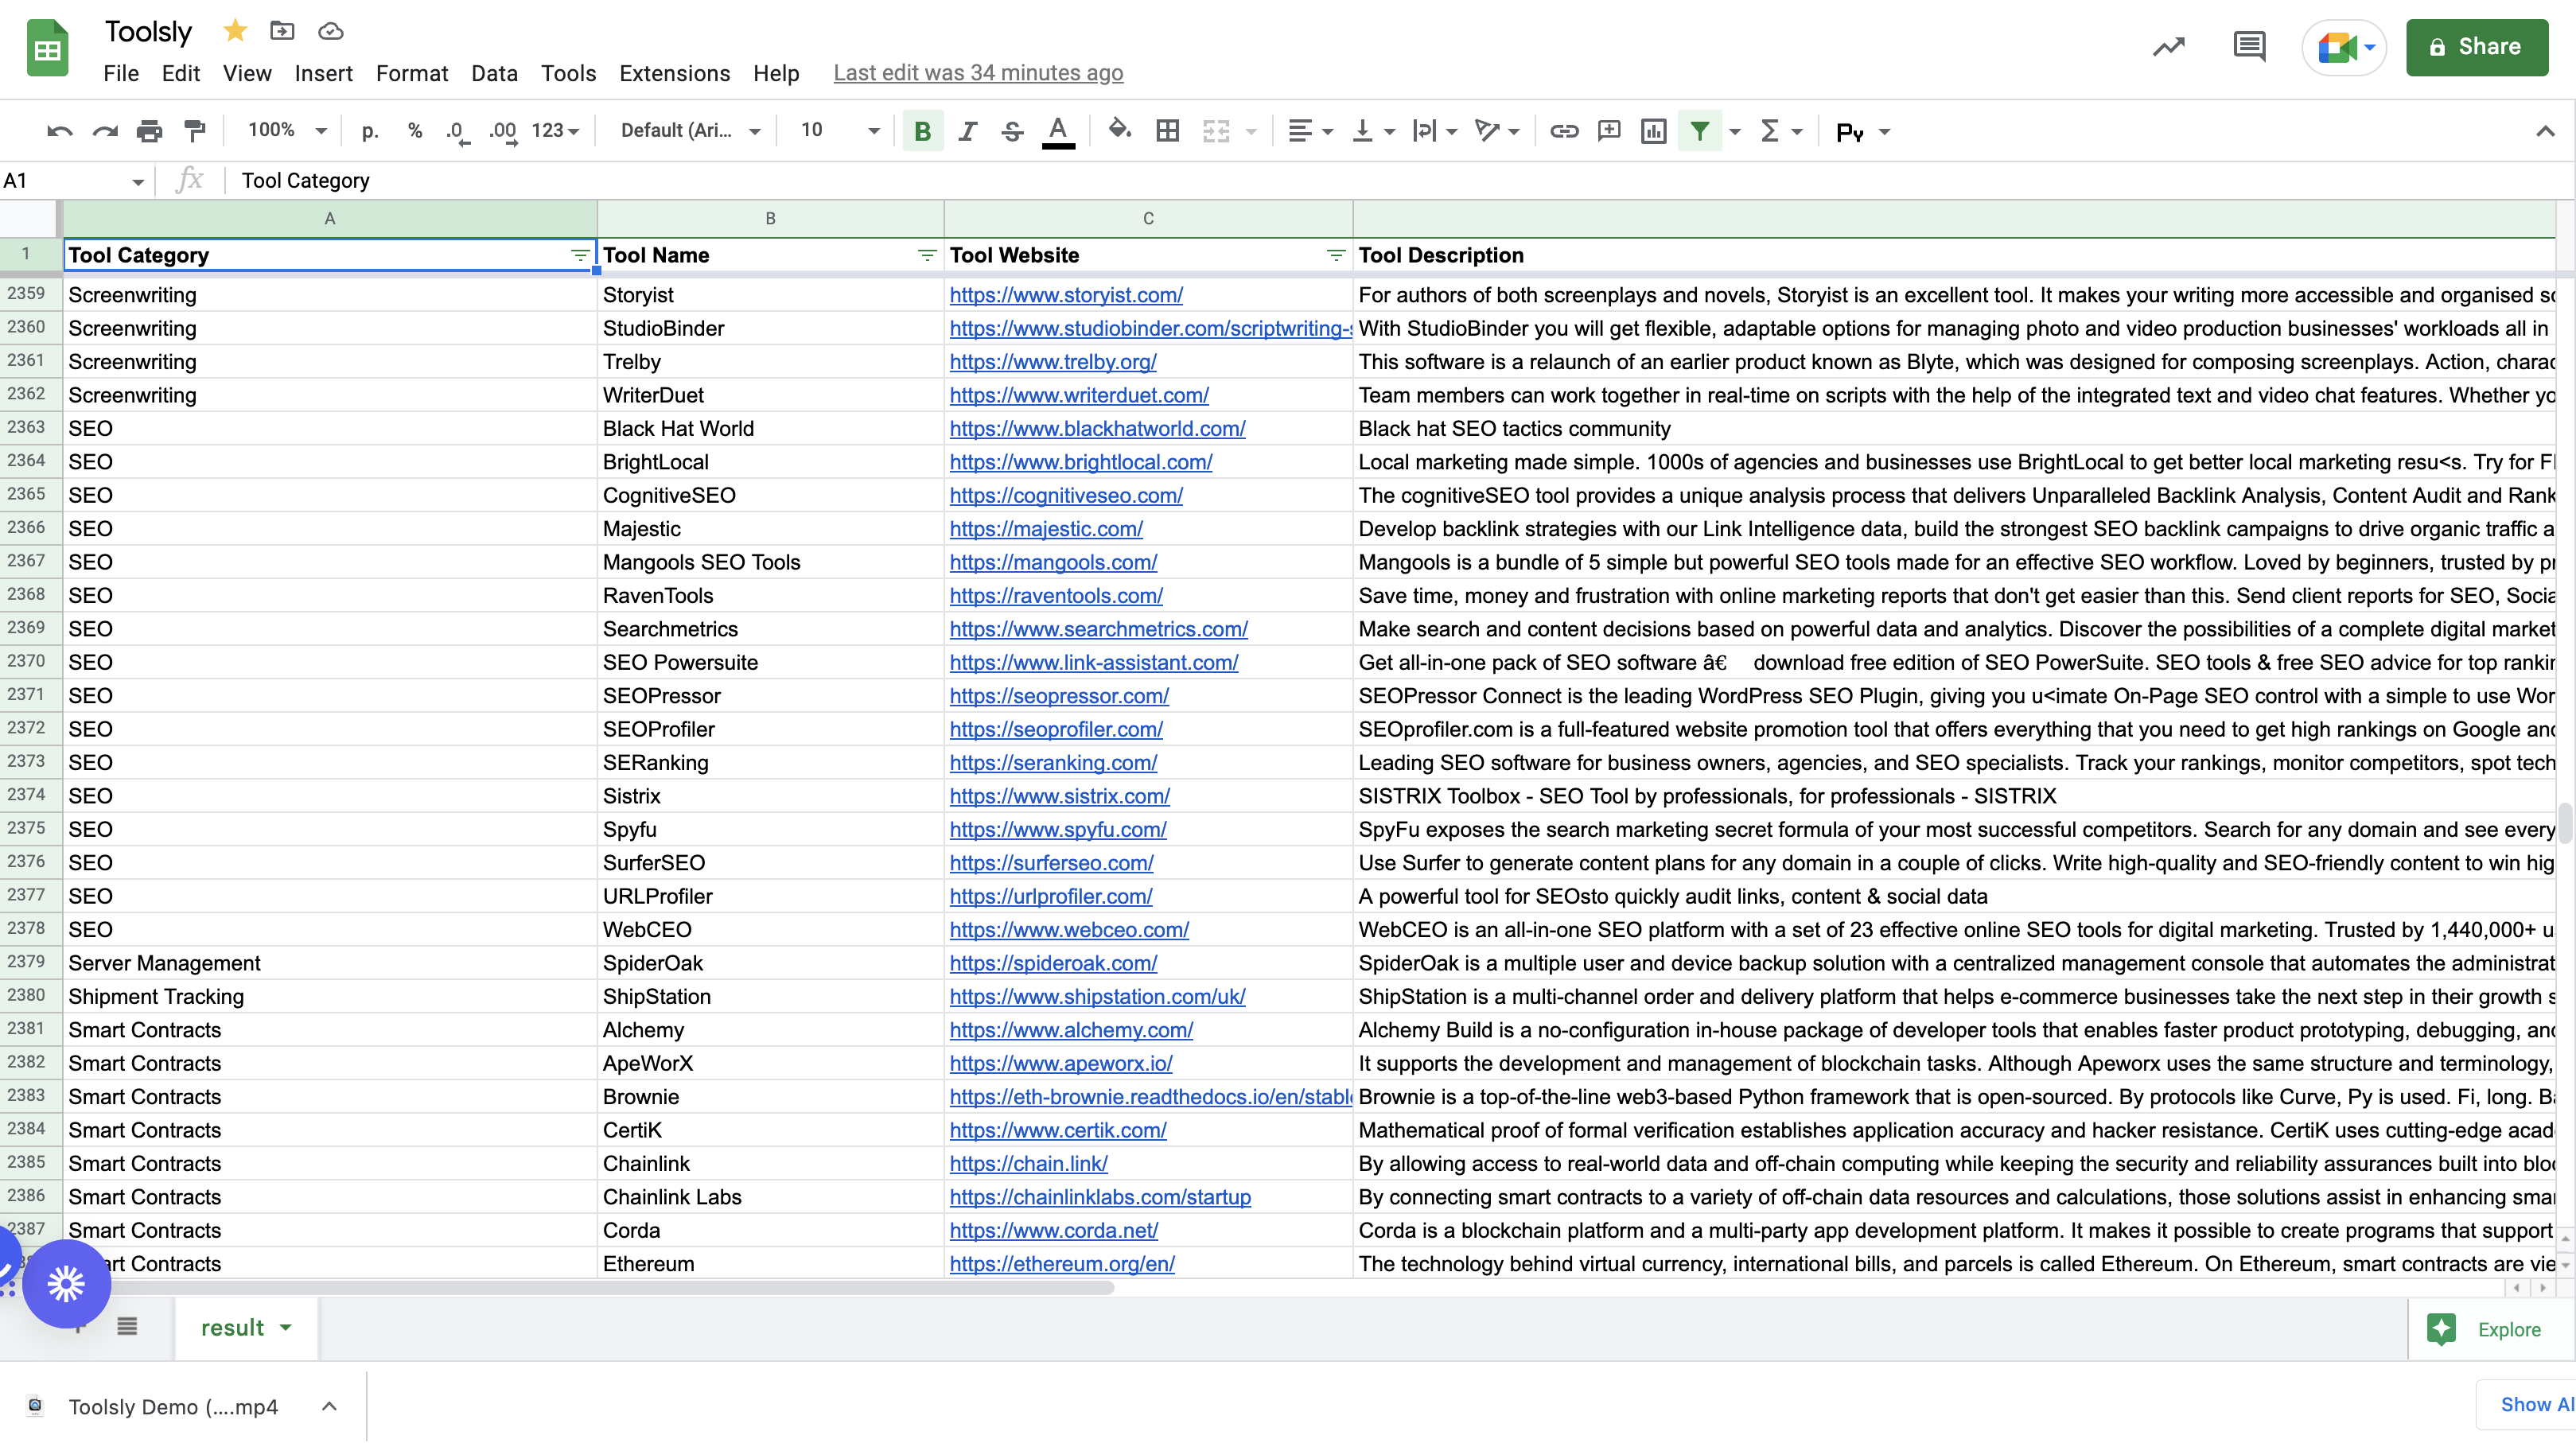
Task: Click the functions sigma icon
Action: [1770, 131]
